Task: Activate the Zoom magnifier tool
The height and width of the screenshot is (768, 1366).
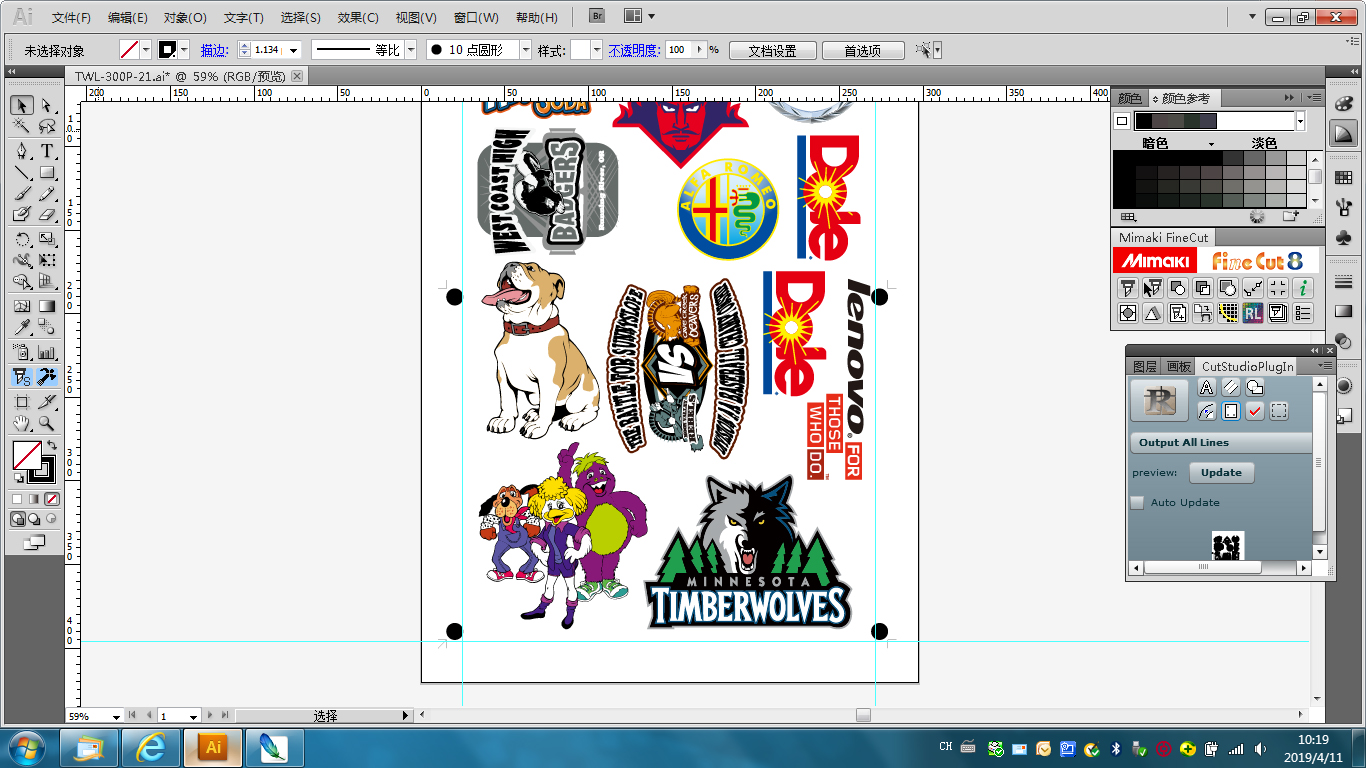Action: tap(47, 424)
